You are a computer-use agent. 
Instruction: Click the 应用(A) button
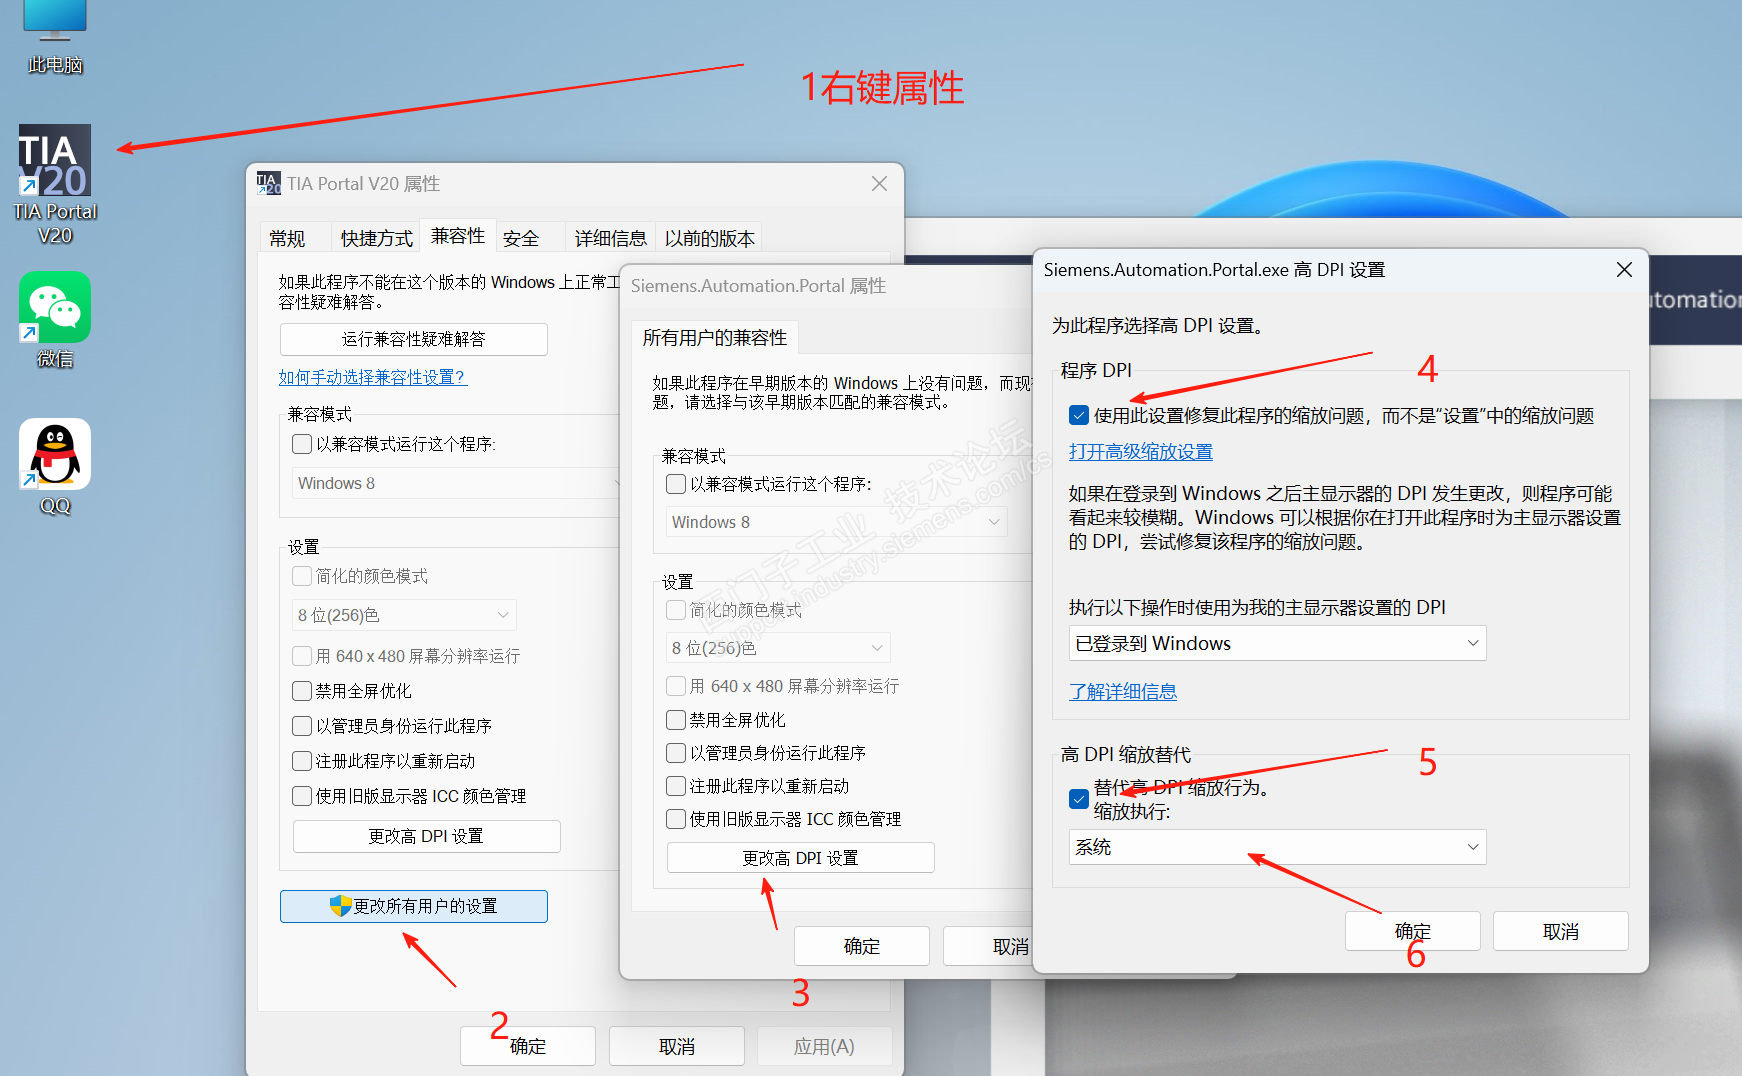(824, 1046)
